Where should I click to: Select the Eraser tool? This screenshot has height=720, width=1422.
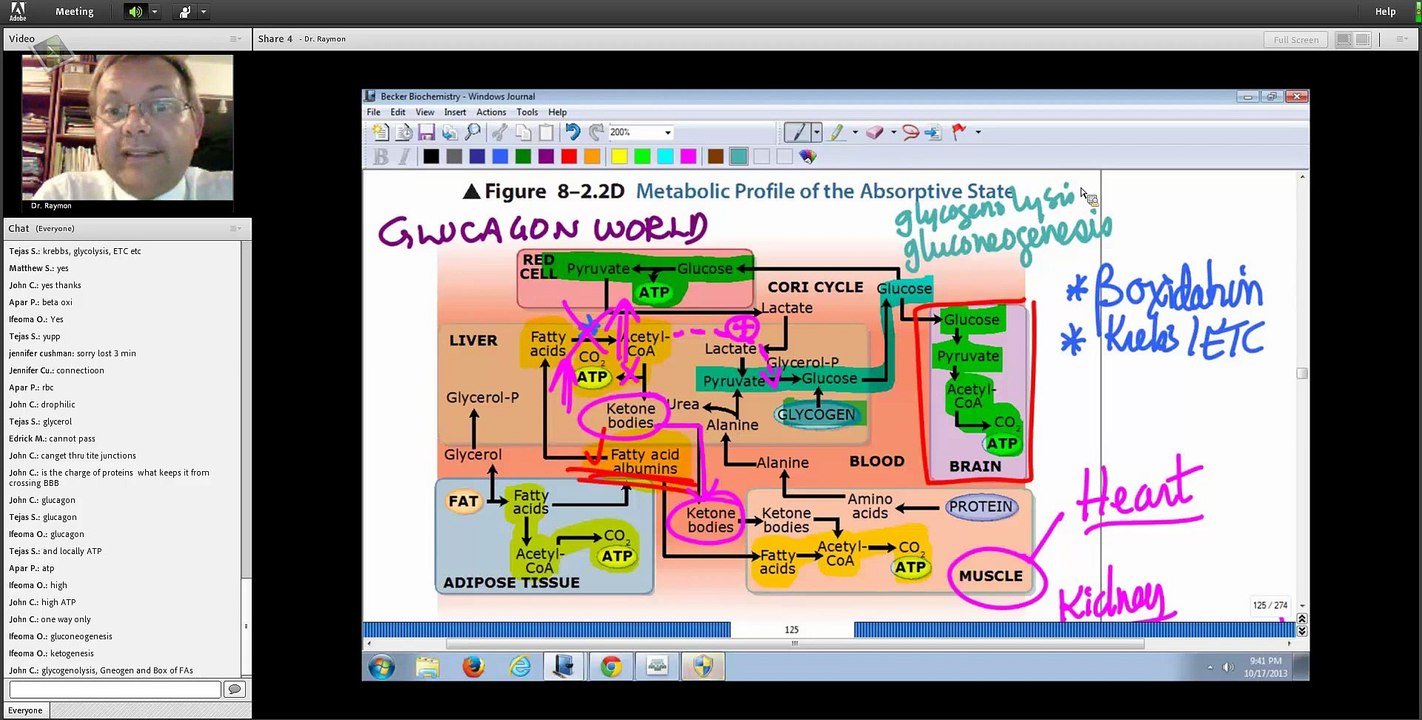pos(875,132)
